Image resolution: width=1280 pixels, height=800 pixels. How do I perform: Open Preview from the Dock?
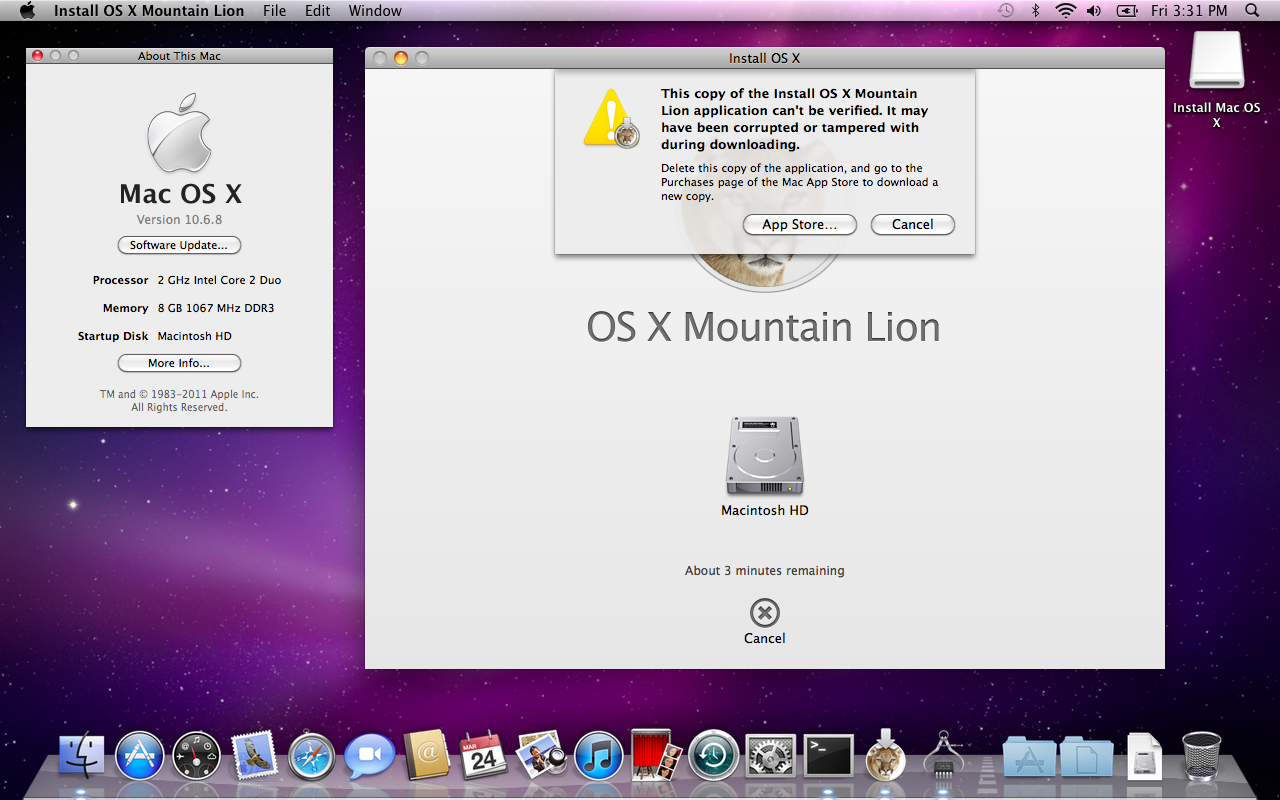tap(541, 756)
